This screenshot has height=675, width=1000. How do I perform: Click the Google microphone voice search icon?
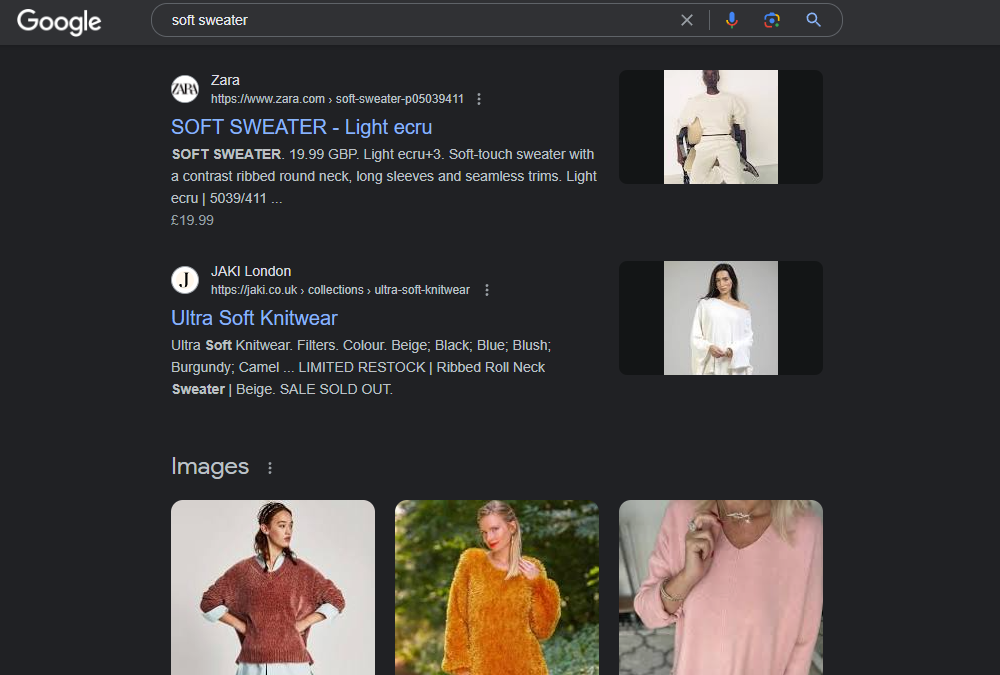click(x=731, y=20)
